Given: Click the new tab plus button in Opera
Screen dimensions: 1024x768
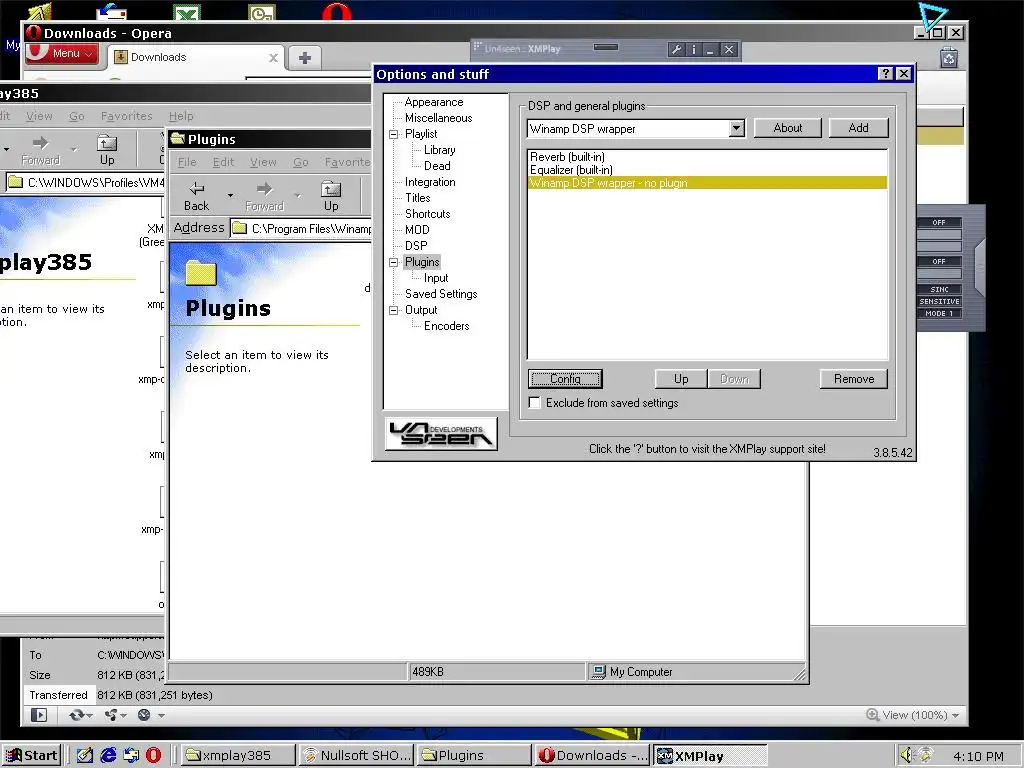Looking at the screenshot, I should [x=304, y=57].
